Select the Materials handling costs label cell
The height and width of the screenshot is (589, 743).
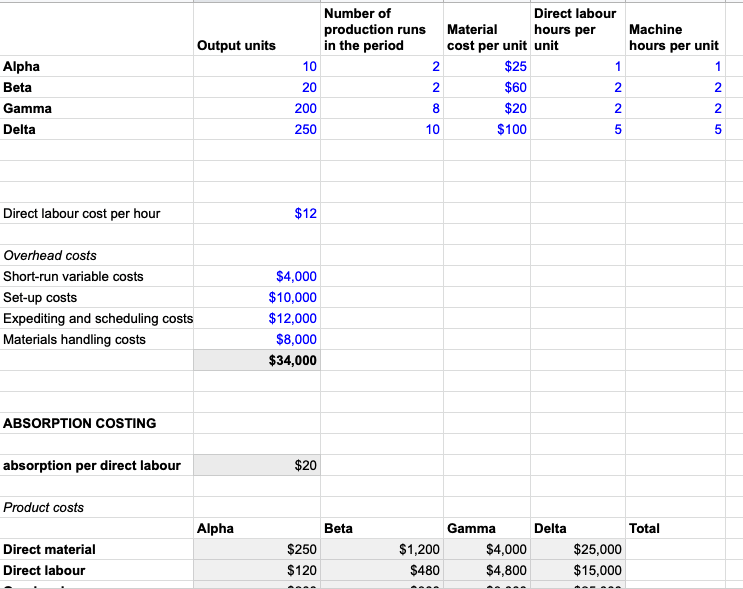pos(75,339)
